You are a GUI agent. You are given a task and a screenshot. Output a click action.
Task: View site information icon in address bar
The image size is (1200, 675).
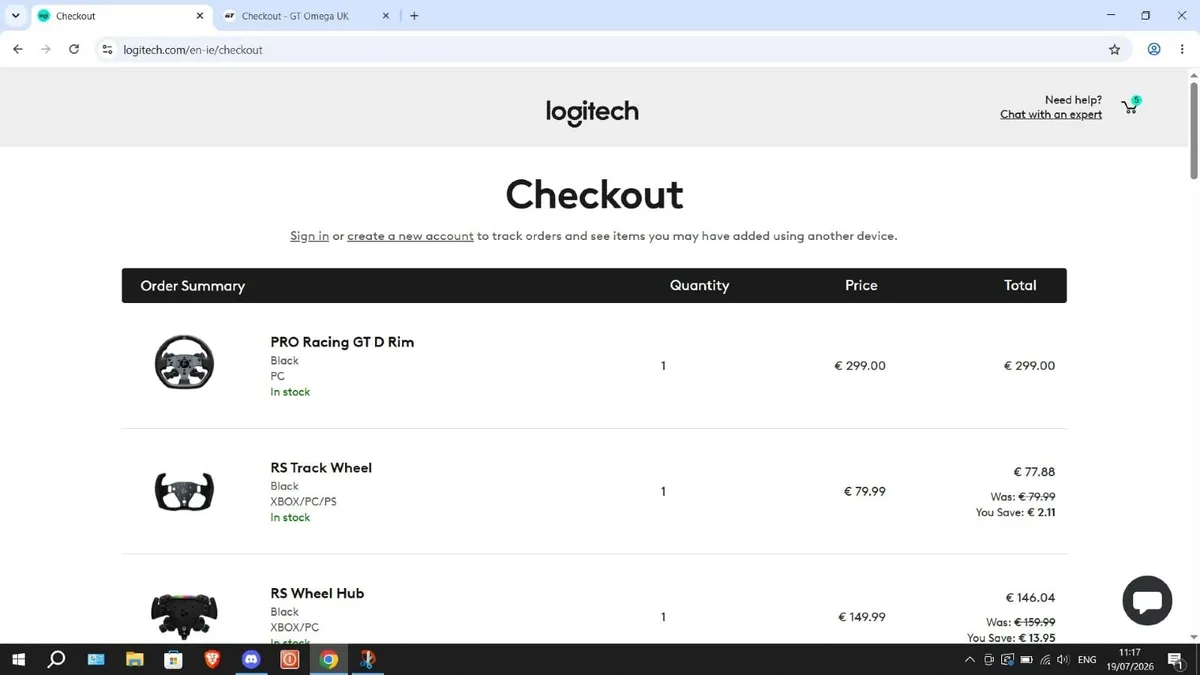[108, 49]
